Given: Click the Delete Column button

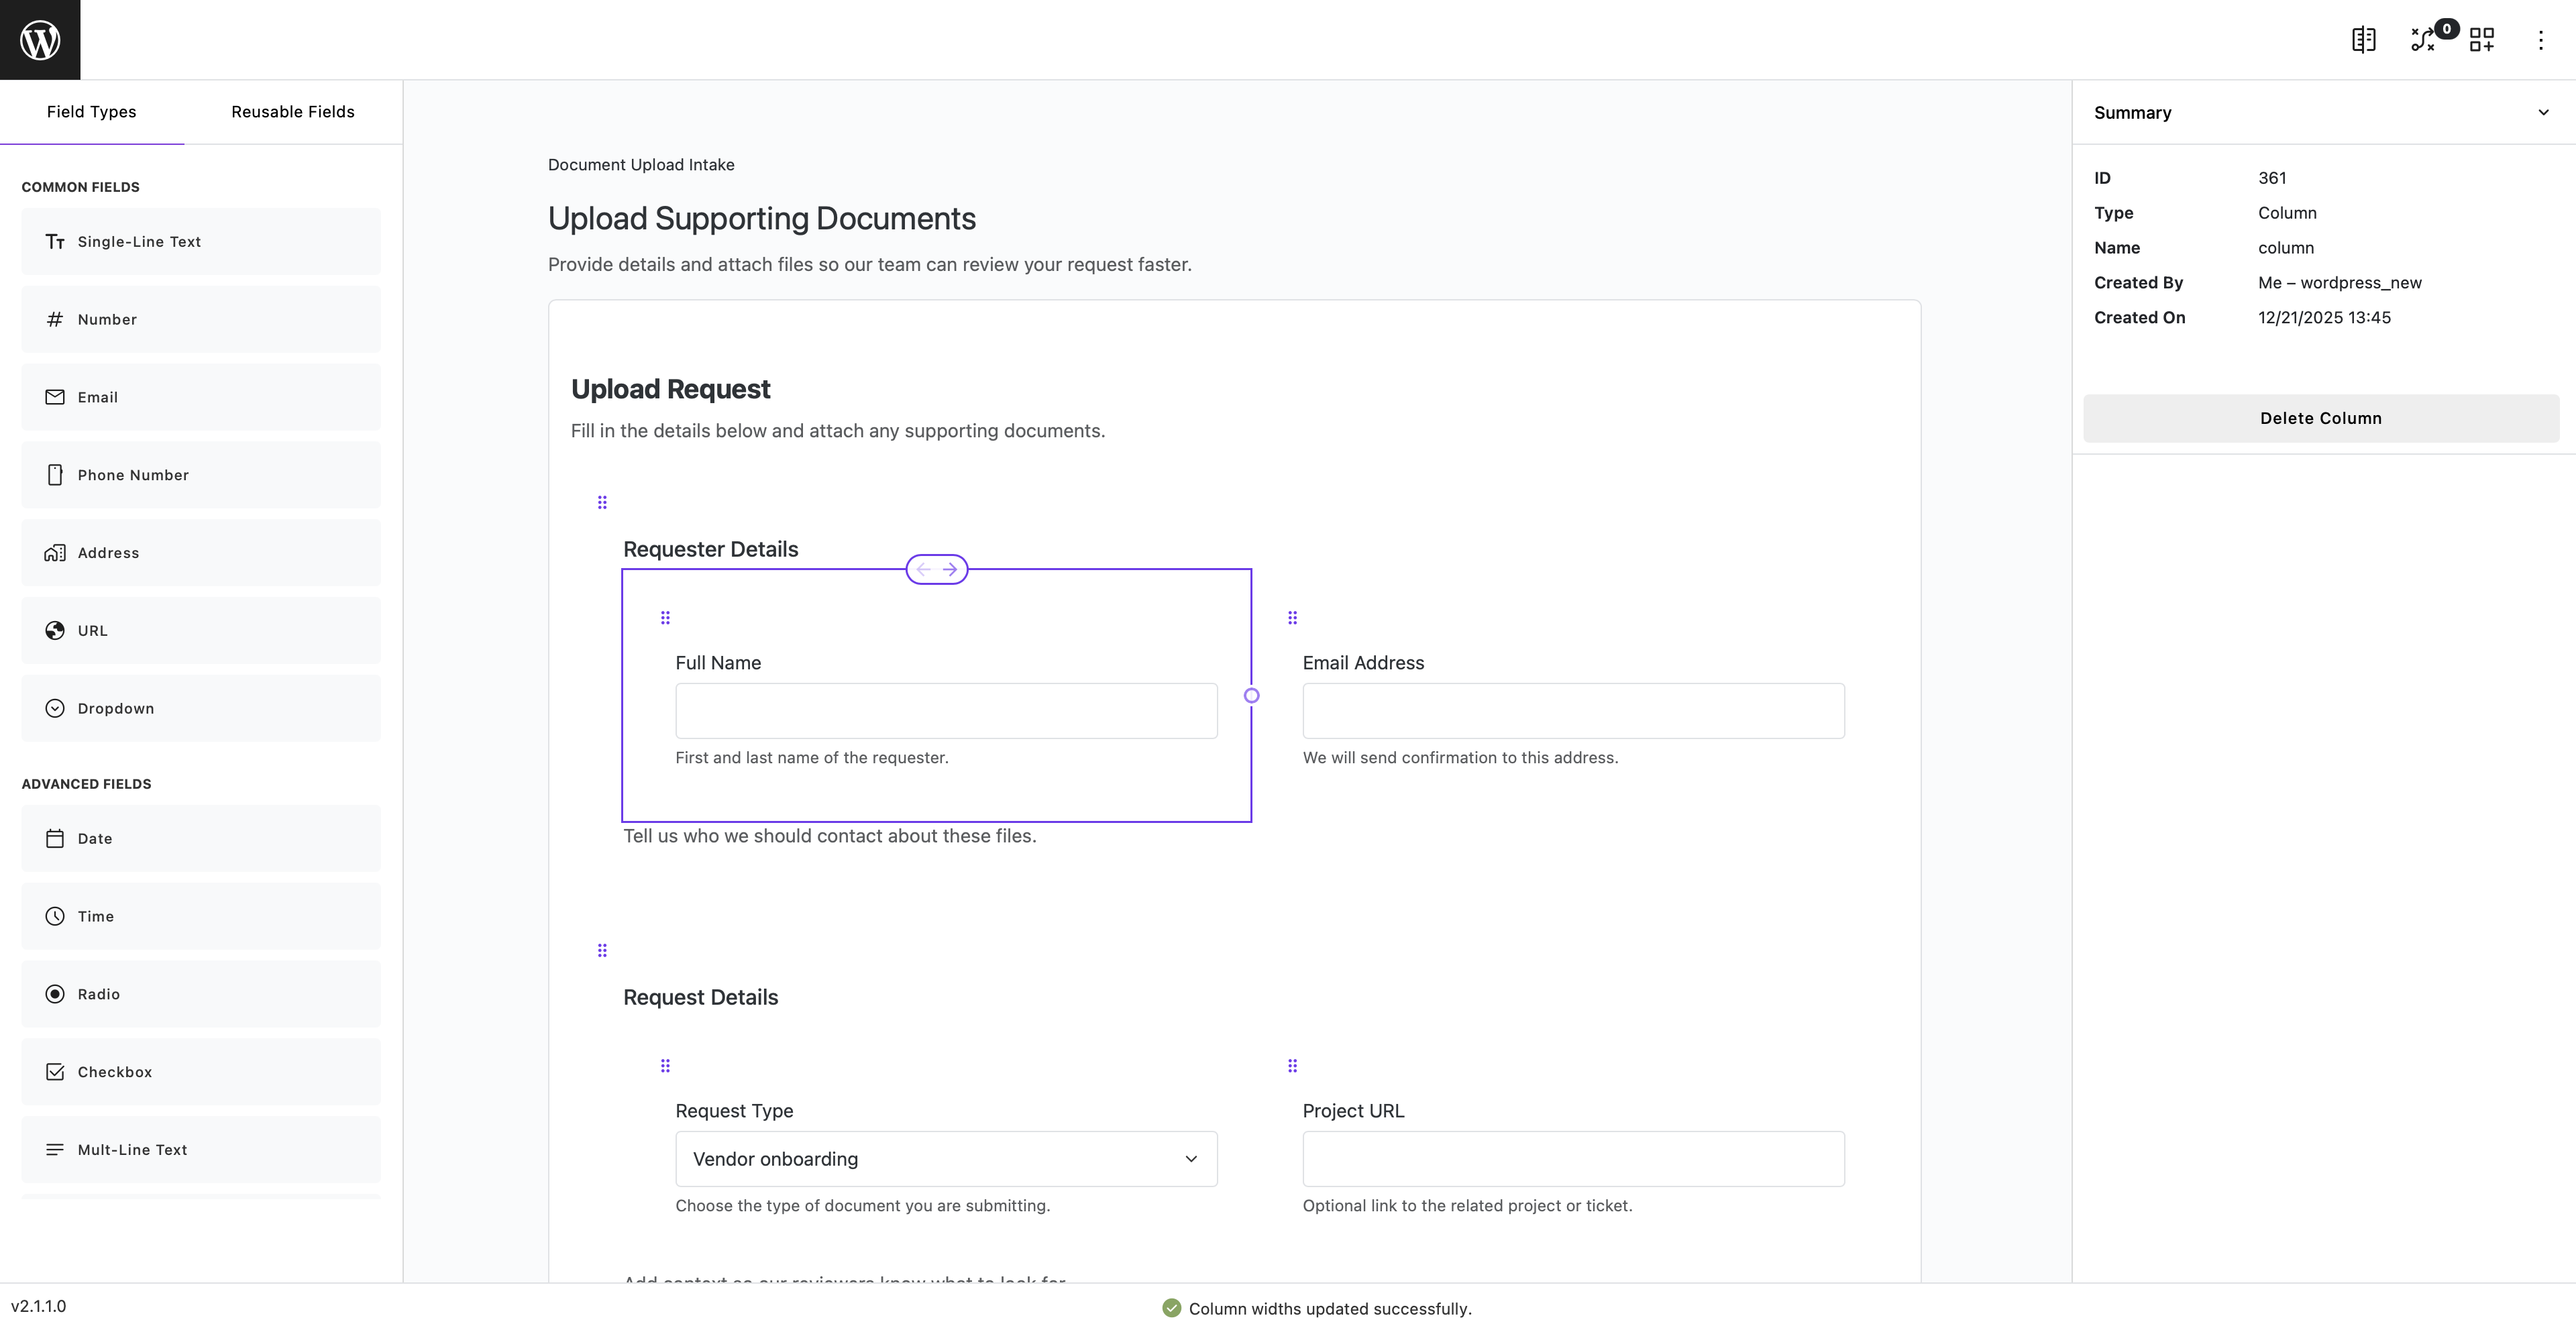Looking at the screenshot, I should point(2321,418).
